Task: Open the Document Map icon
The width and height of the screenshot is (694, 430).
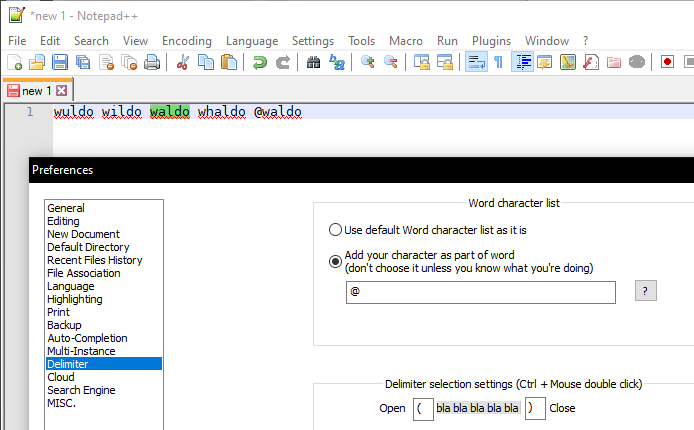Action: 568,62
